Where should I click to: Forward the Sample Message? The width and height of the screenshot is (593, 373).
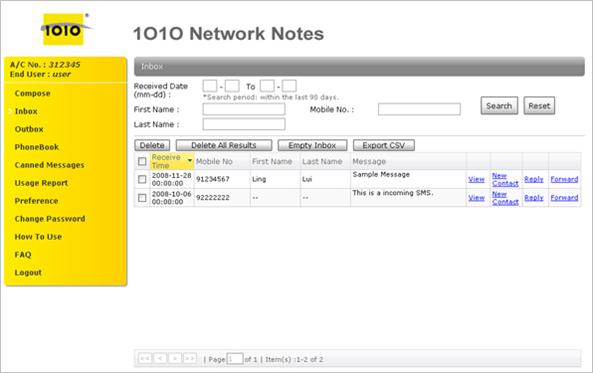(564, 179)
